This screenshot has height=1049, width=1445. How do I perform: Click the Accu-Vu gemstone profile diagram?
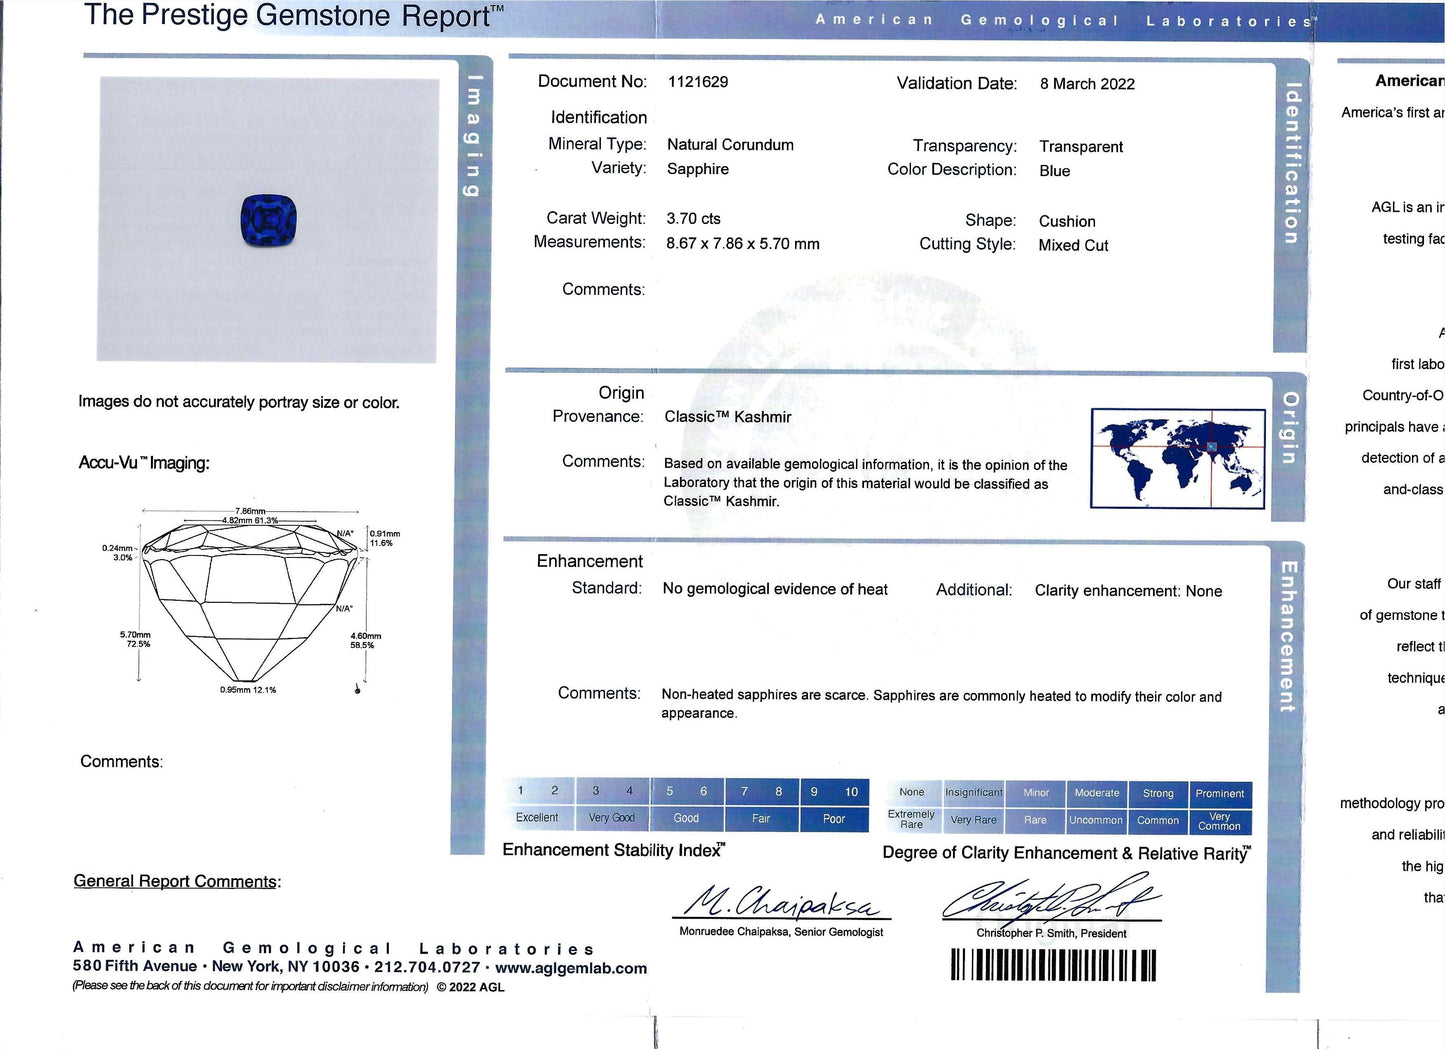[250, 603]
